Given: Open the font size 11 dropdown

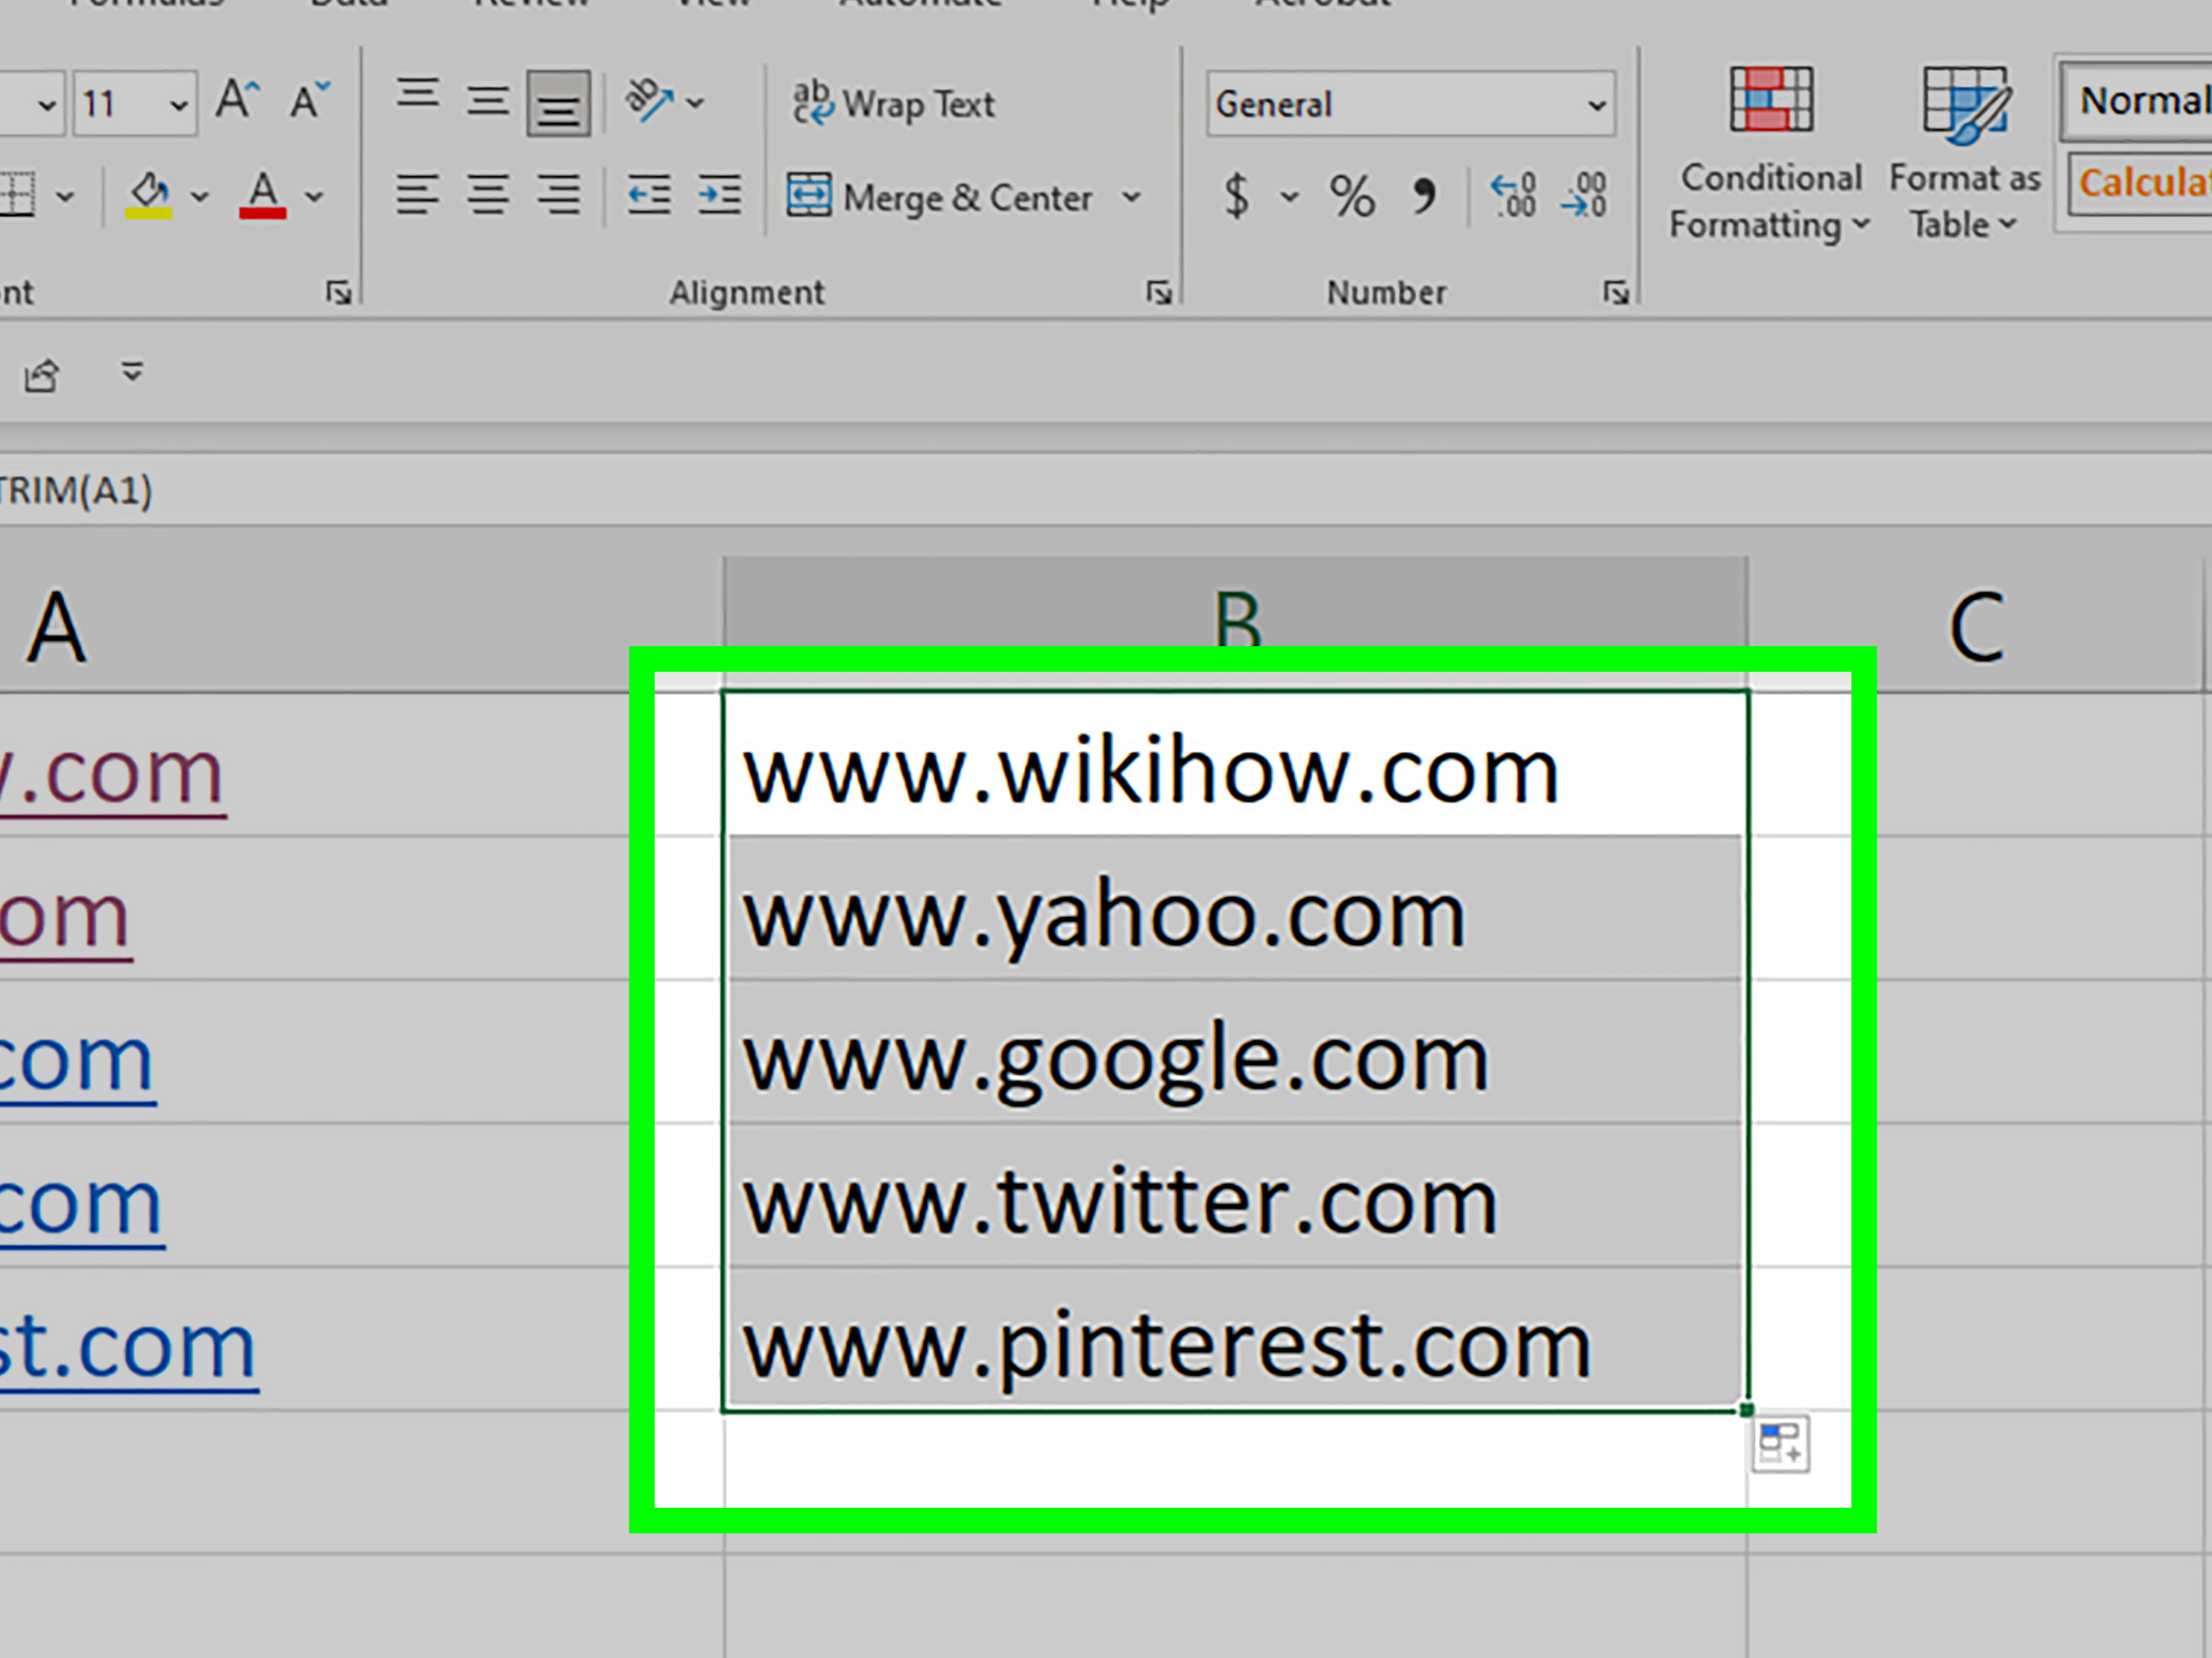Looking at the screenshot, I should pyautogui.click(x=179, y=104).
